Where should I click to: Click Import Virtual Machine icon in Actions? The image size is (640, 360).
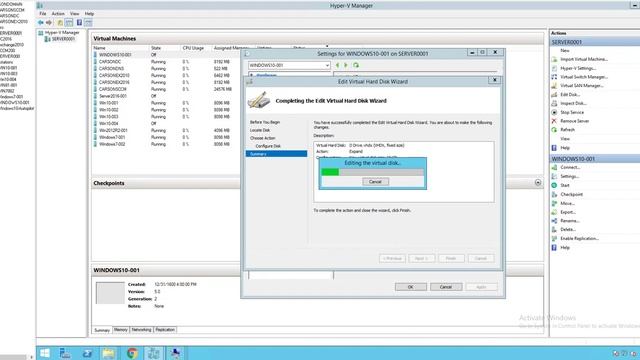click(x=554, y=59)
